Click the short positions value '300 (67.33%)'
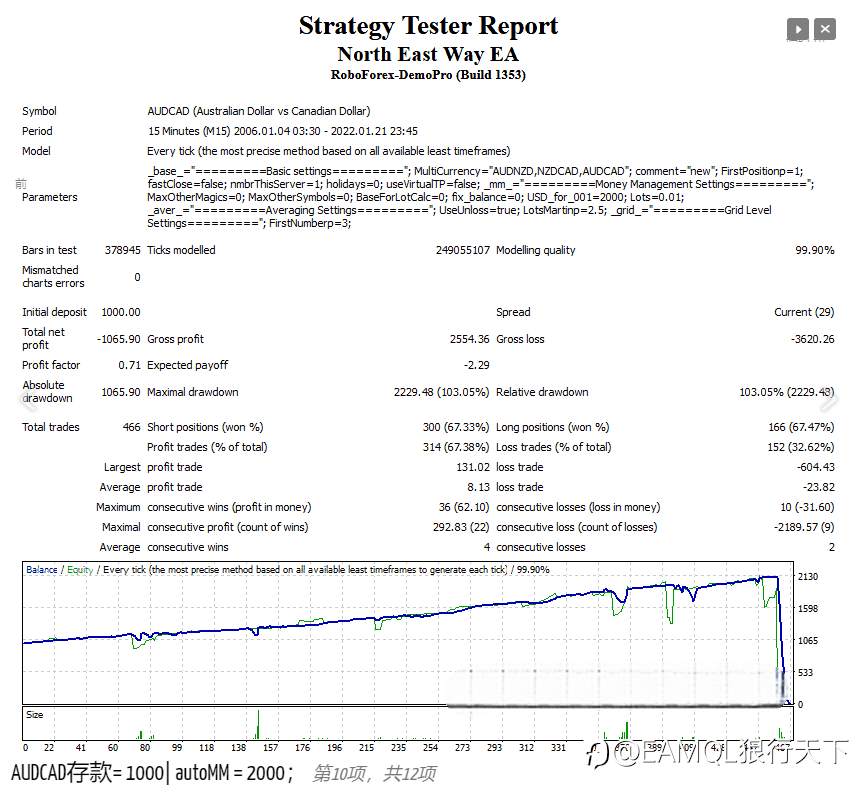 tap(456, 427)
